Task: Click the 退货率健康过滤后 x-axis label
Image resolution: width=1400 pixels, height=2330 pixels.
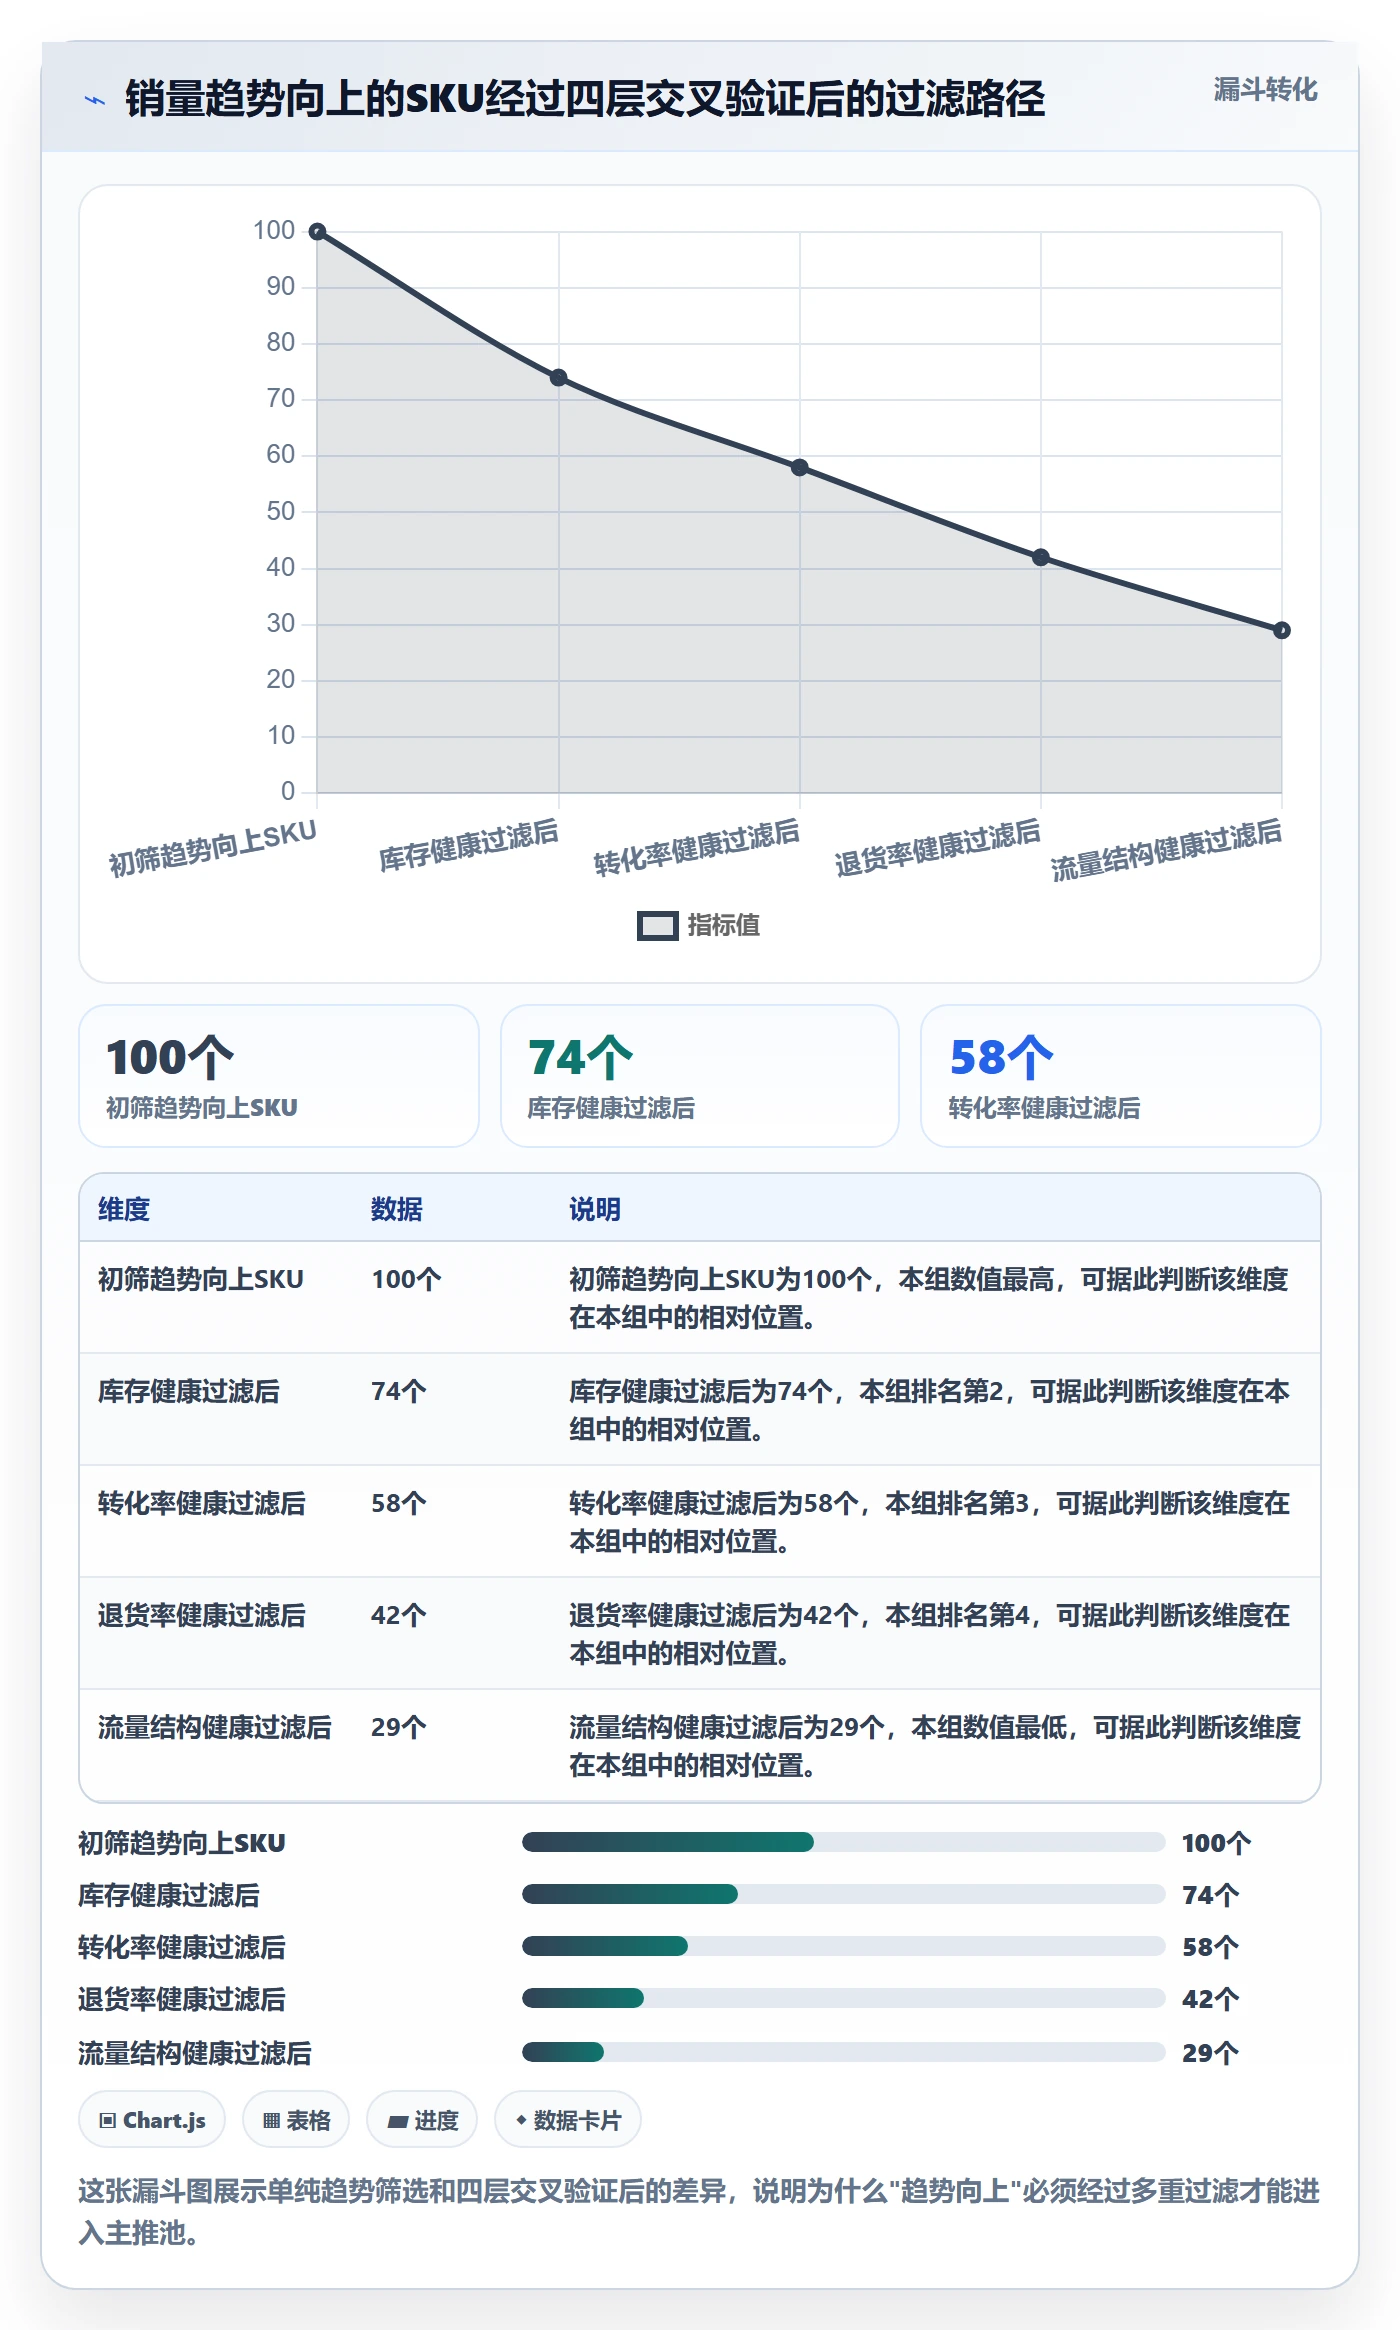Action: [x=937, y=848]
